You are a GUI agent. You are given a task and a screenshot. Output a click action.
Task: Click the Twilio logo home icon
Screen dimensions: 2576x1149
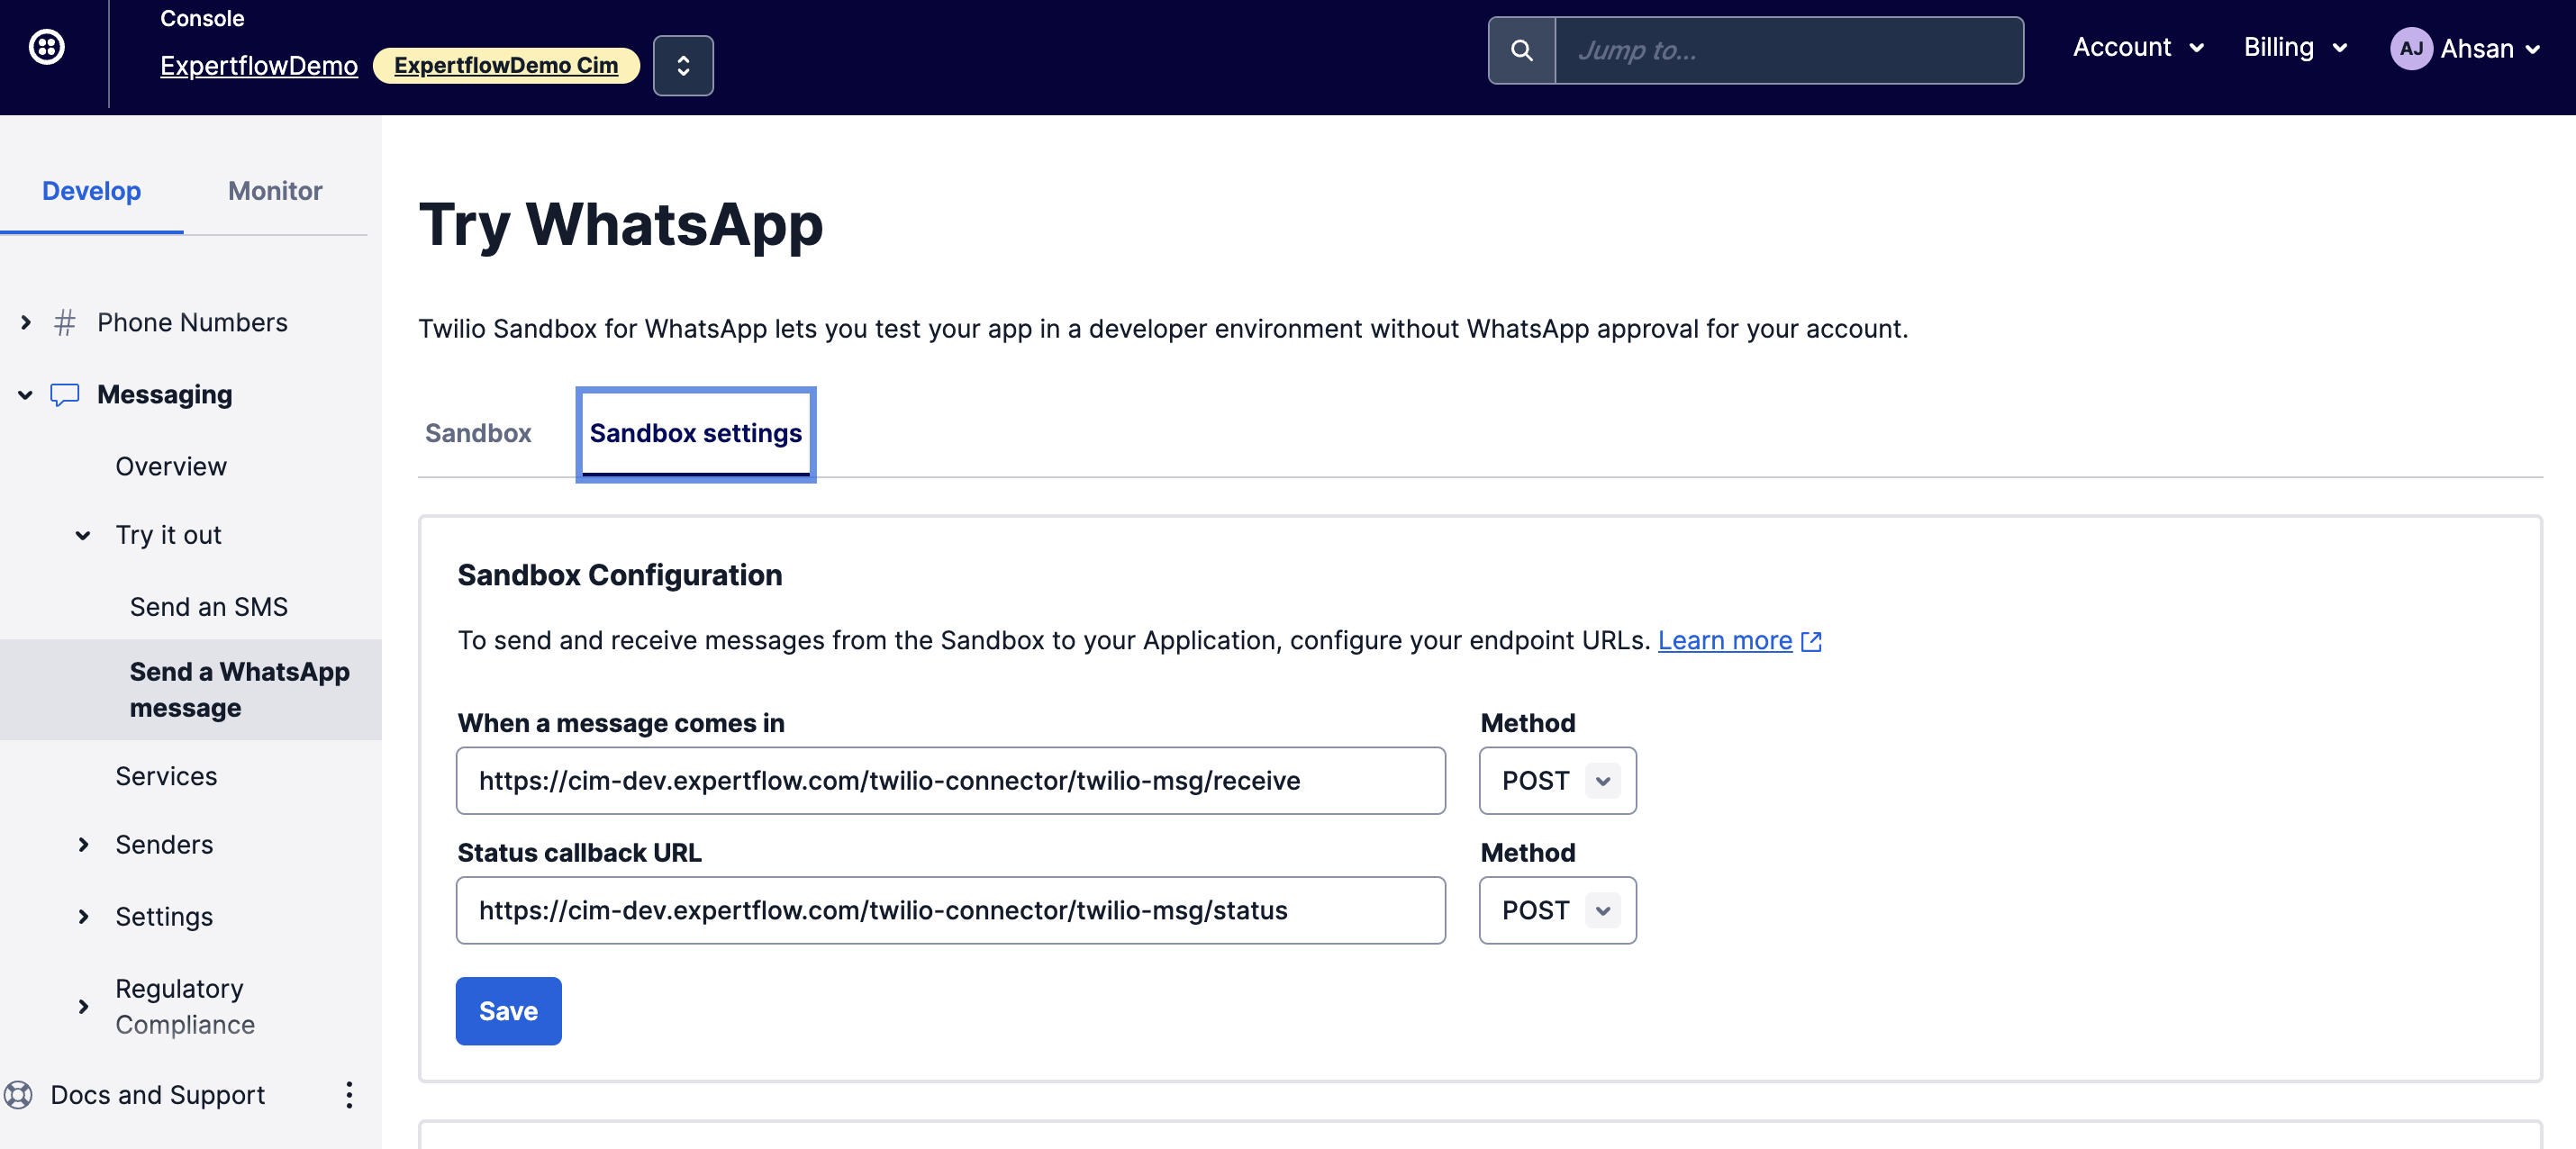click(47, 46)
